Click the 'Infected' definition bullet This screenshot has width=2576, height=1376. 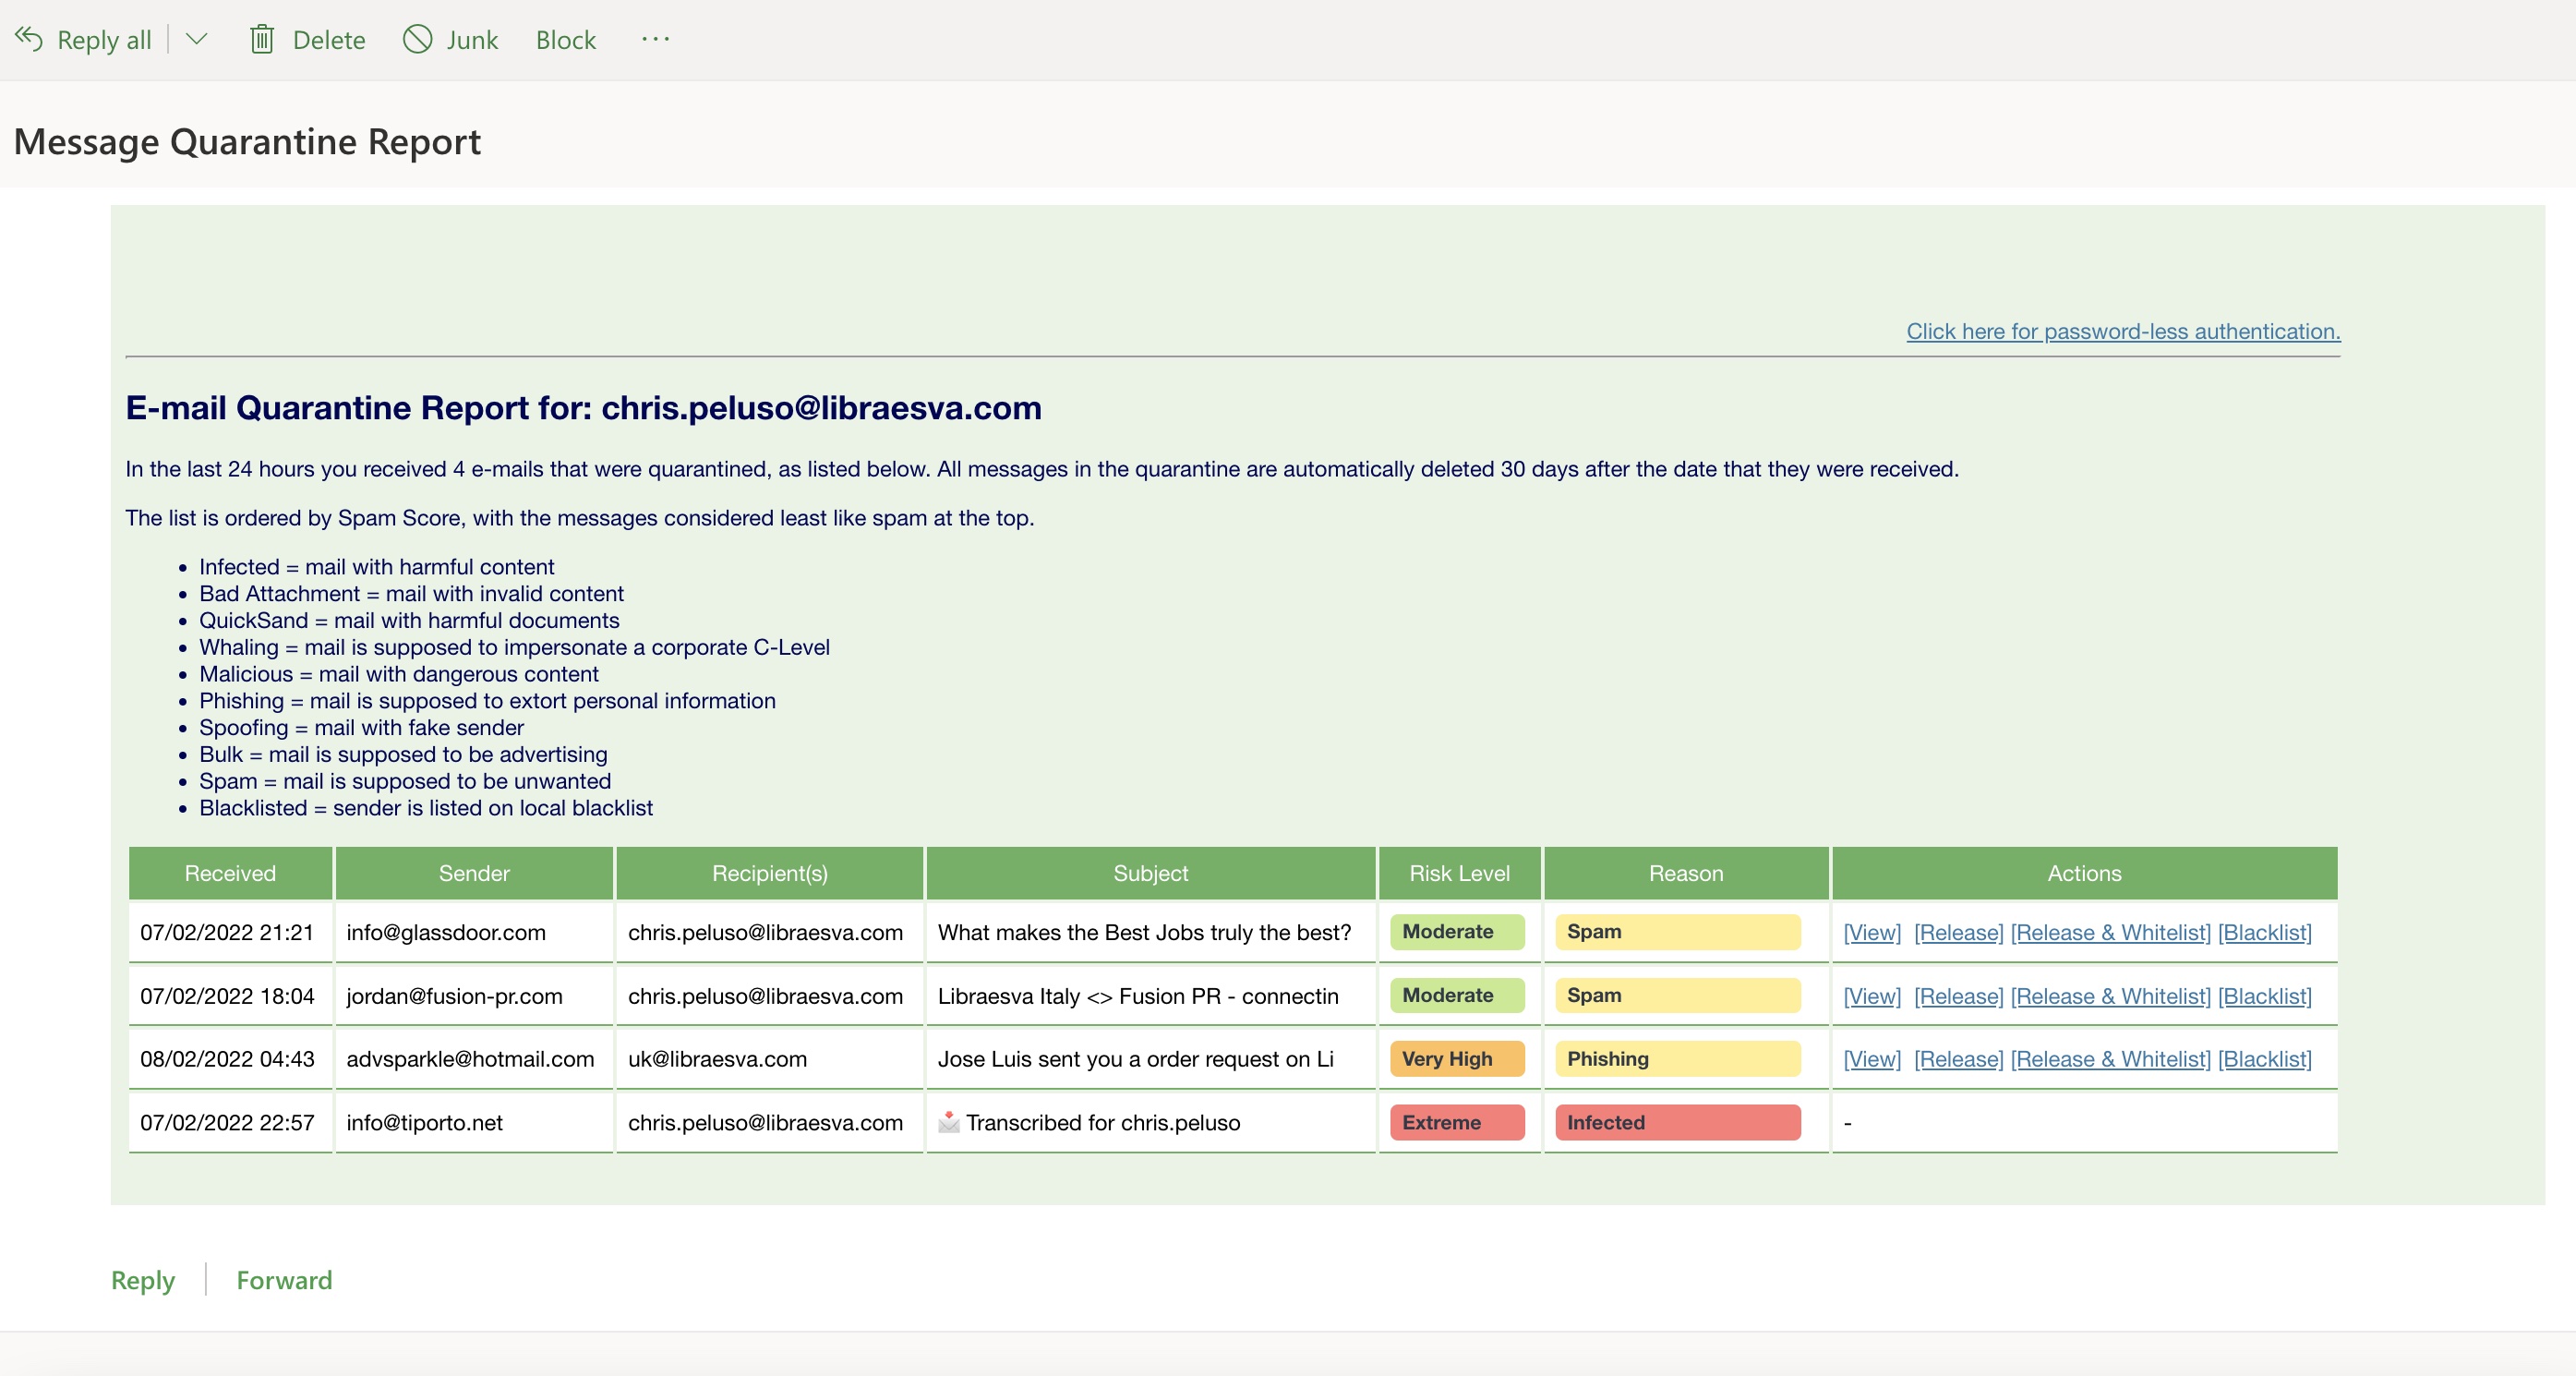376,567
